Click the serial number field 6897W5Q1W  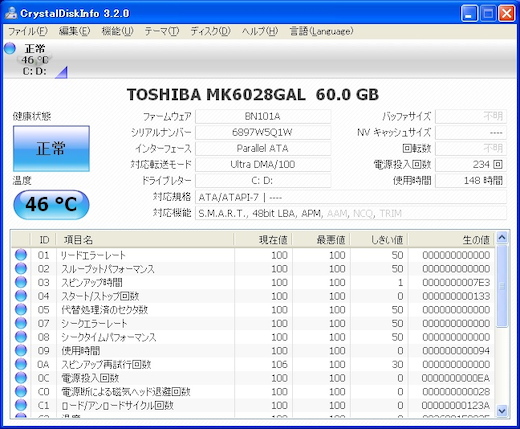point(263,133)
